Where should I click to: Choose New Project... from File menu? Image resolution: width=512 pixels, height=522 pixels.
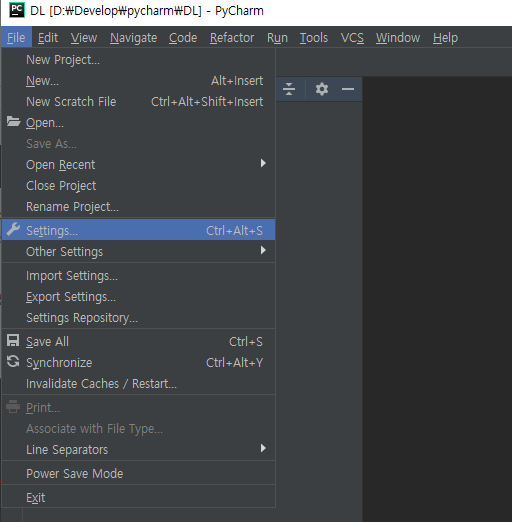coord(138,60)
